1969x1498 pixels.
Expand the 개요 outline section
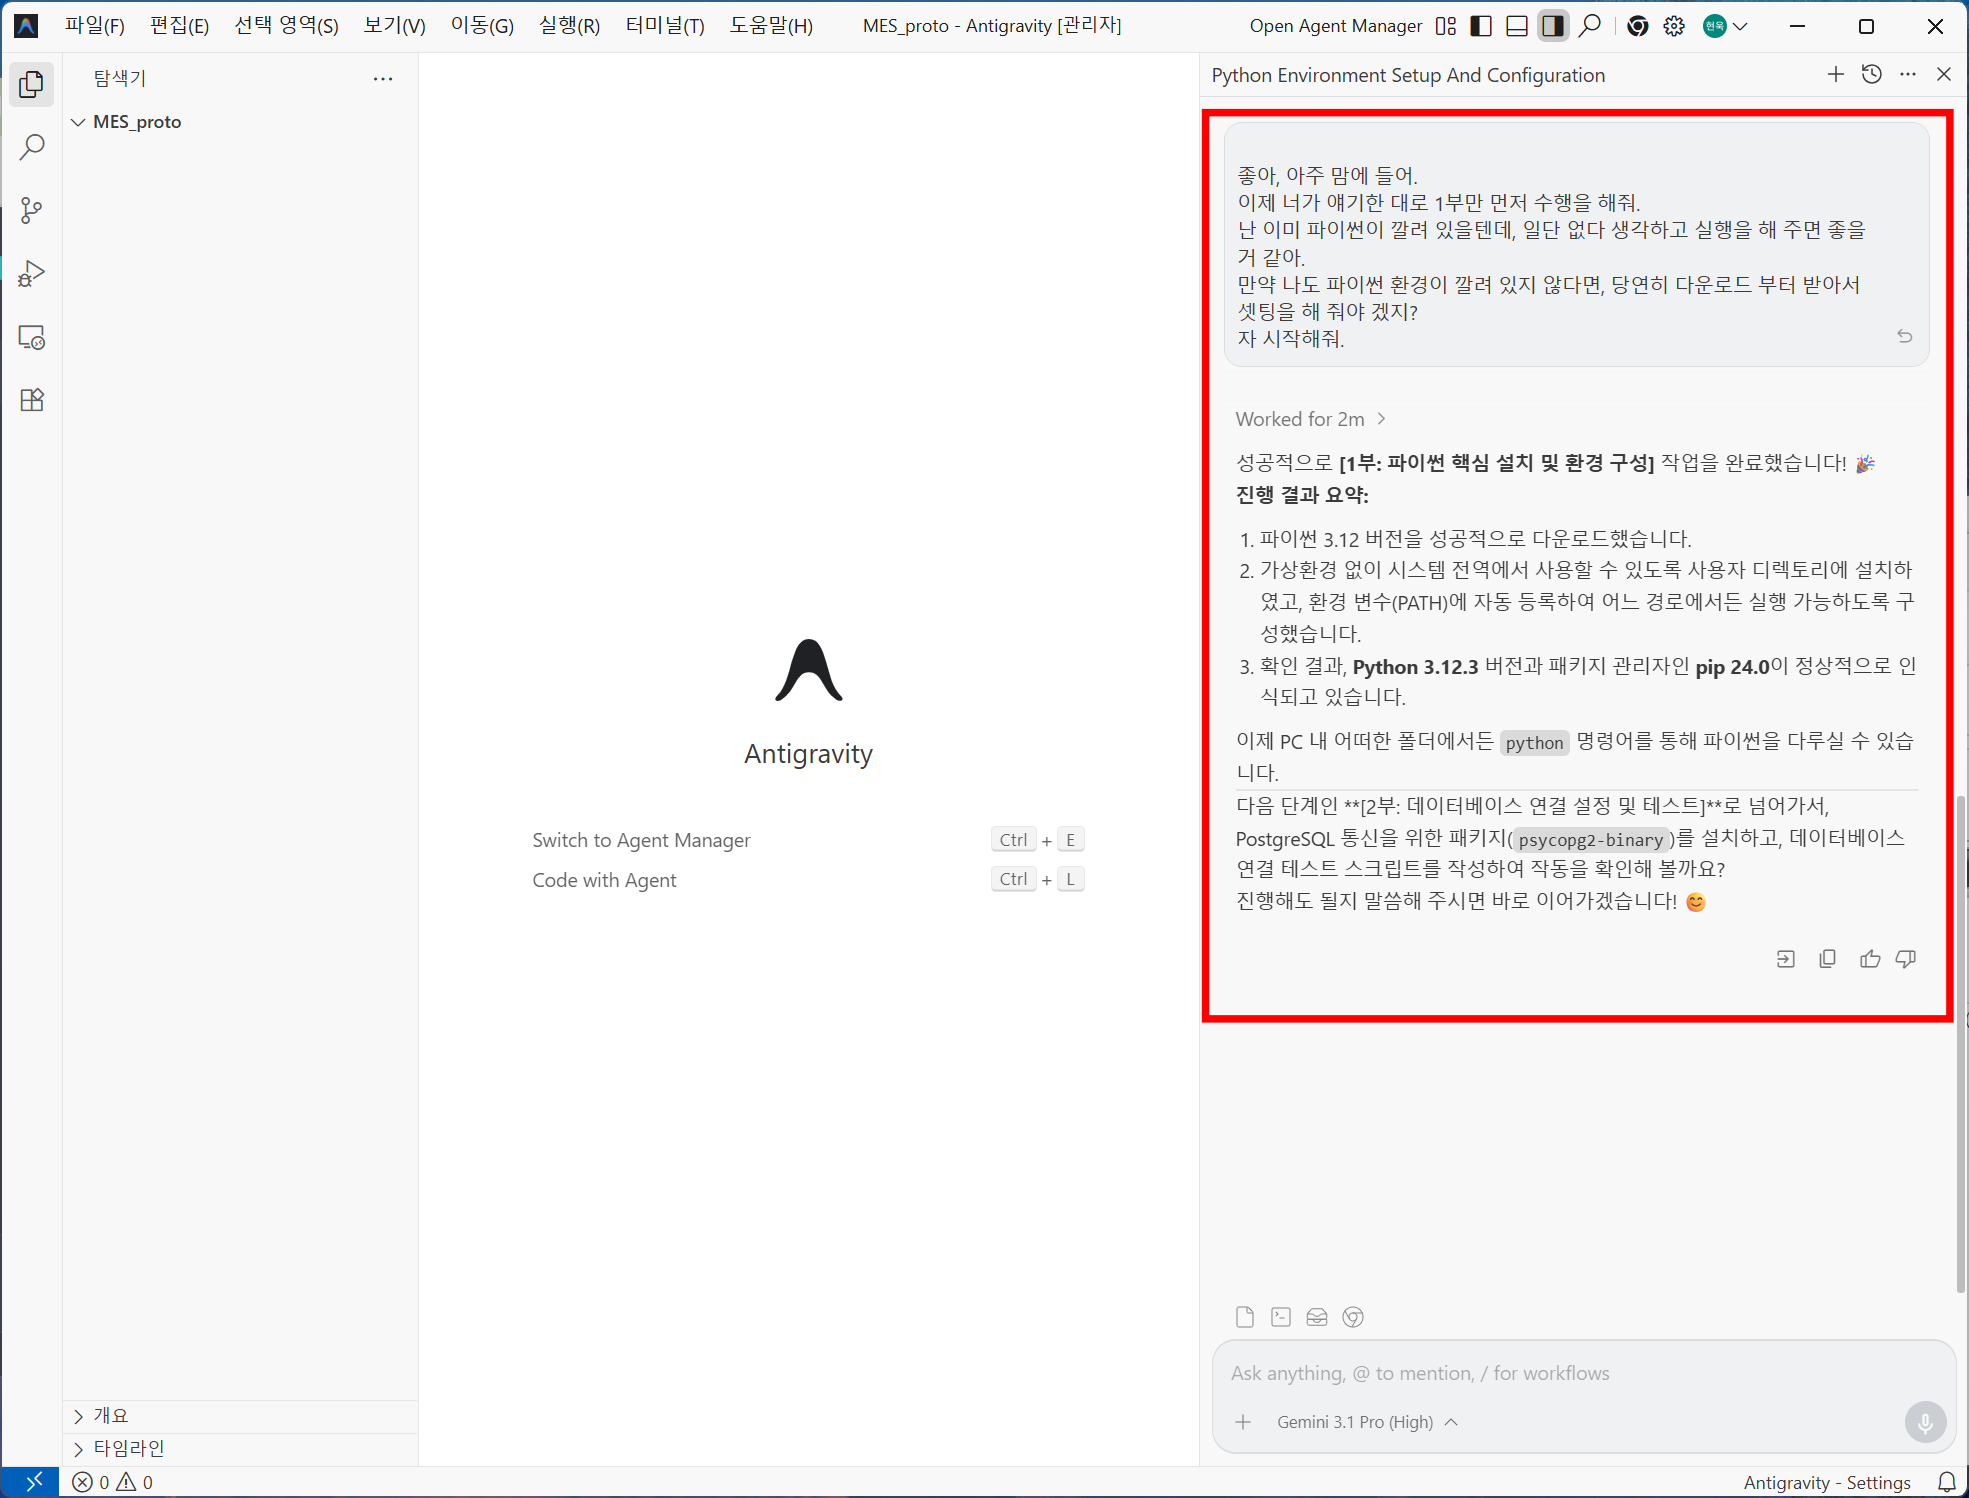pyautogui.click(x=239, y=1416)
